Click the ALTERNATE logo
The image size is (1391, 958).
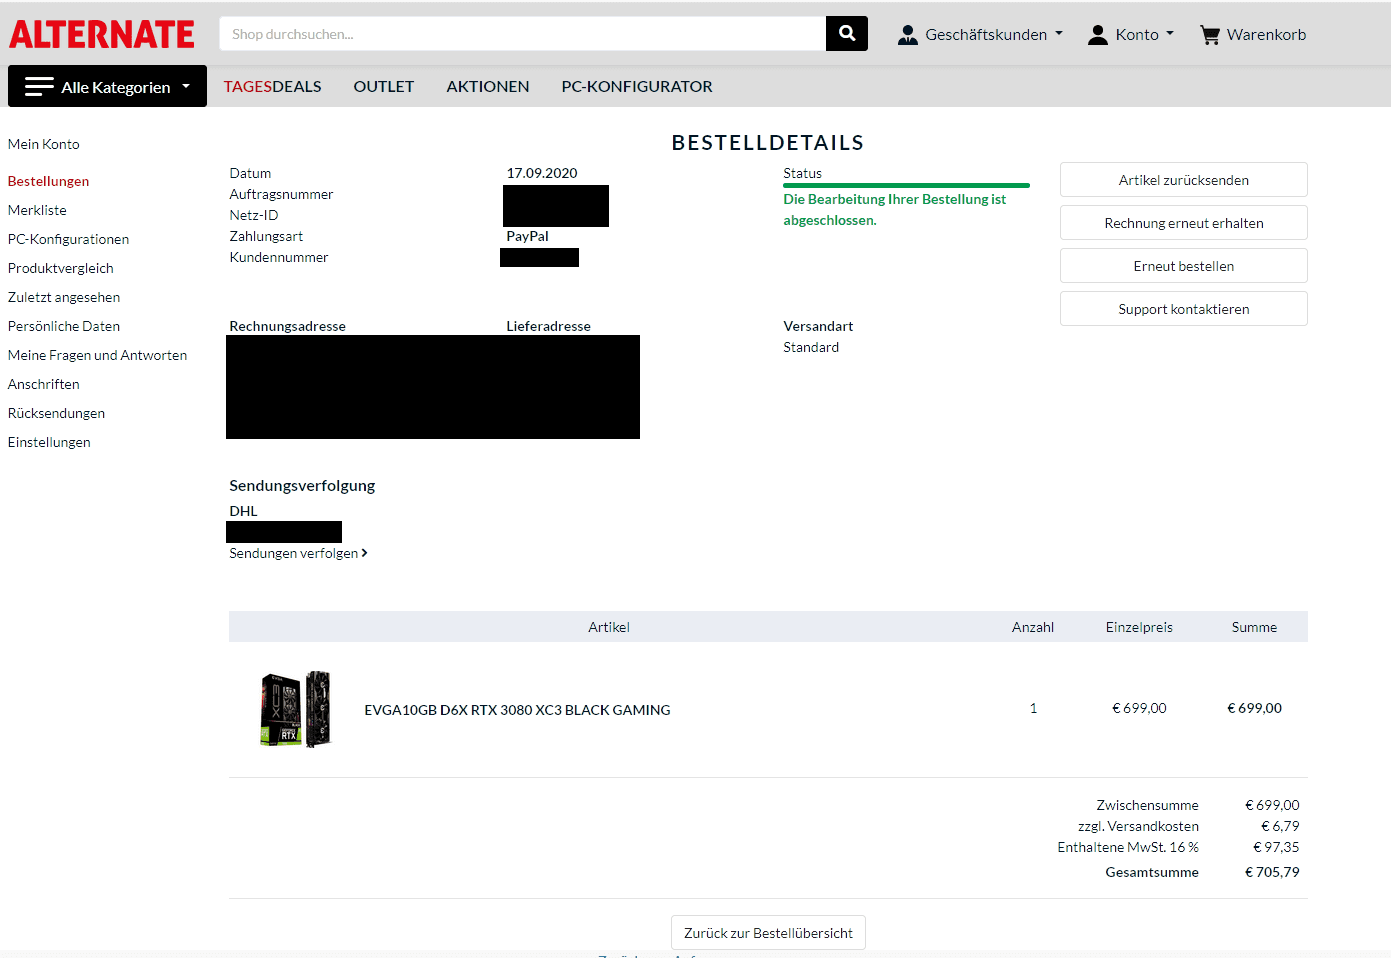click(x=102, y=34)
